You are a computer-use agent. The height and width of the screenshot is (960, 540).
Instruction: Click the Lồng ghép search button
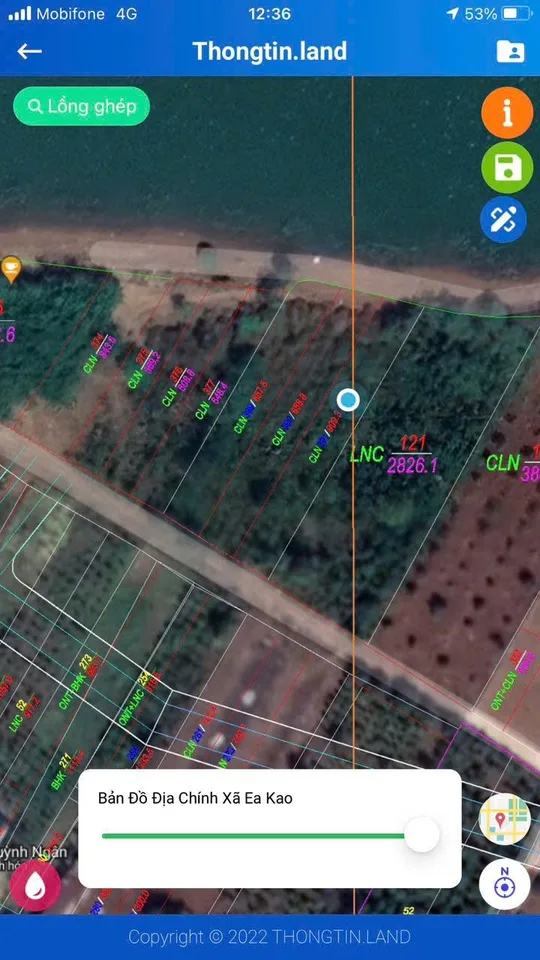[81, 106]
